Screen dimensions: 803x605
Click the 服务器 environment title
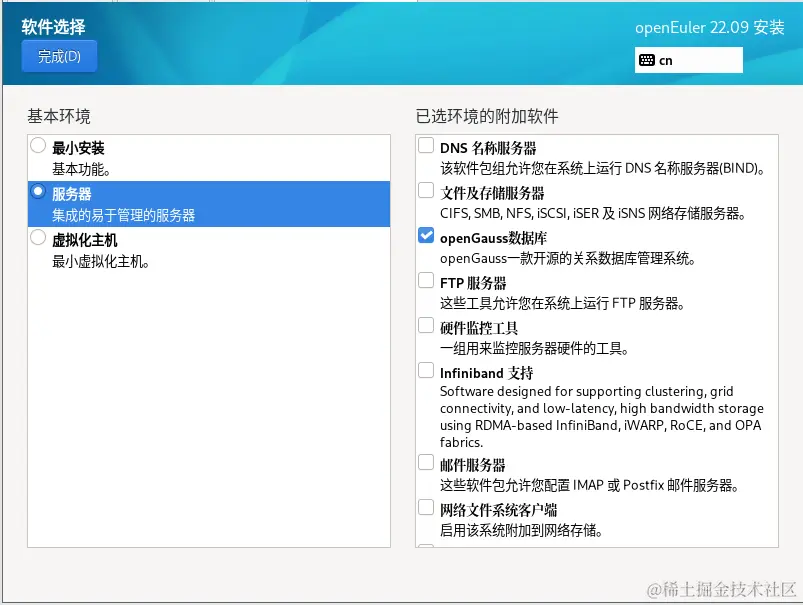[72, 194]
